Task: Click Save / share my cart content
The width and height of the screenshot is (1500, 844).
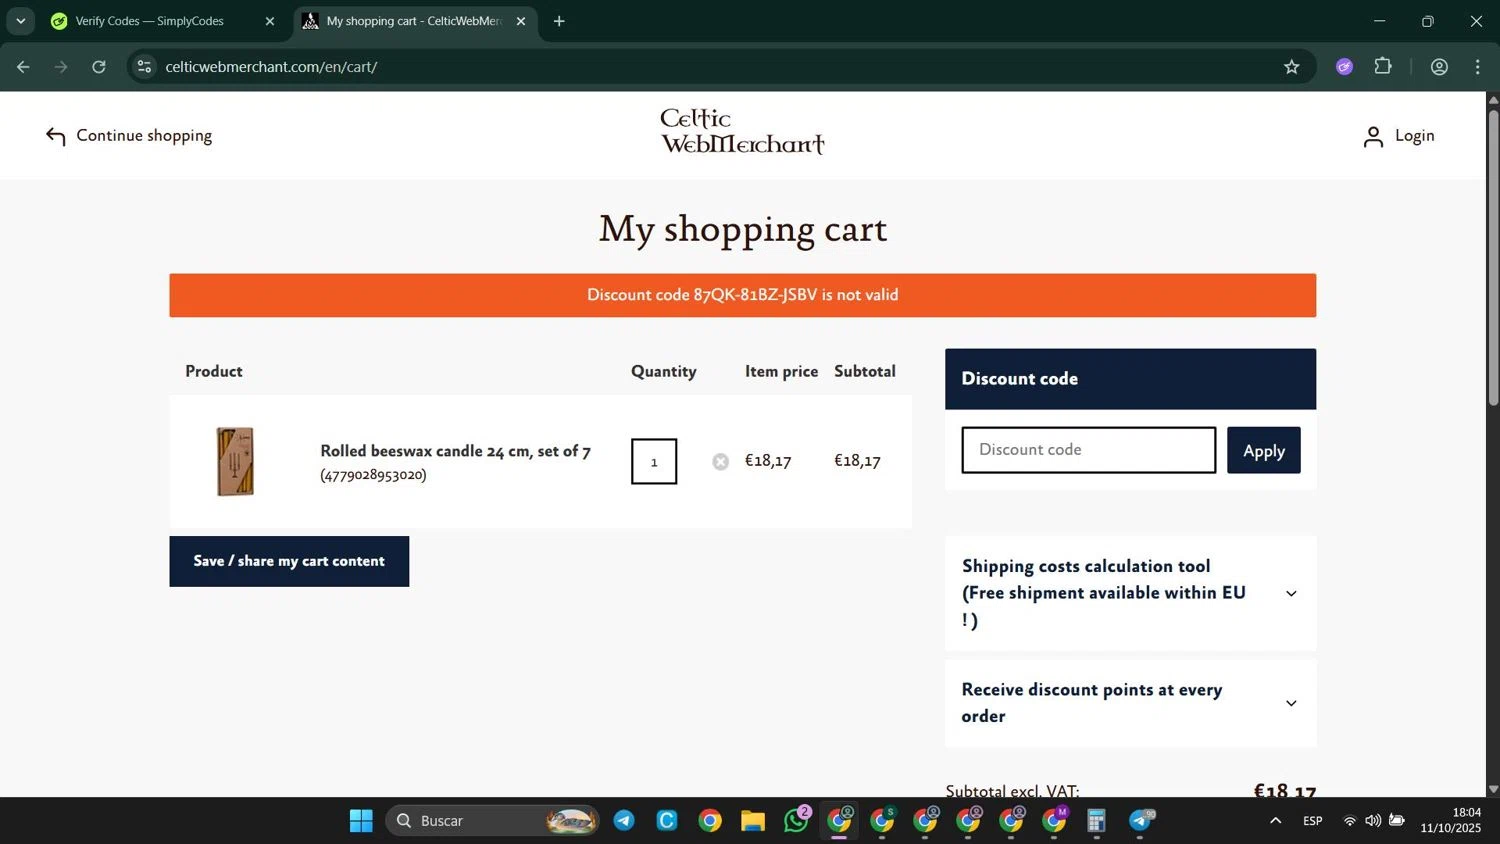Action: (289, 561)
